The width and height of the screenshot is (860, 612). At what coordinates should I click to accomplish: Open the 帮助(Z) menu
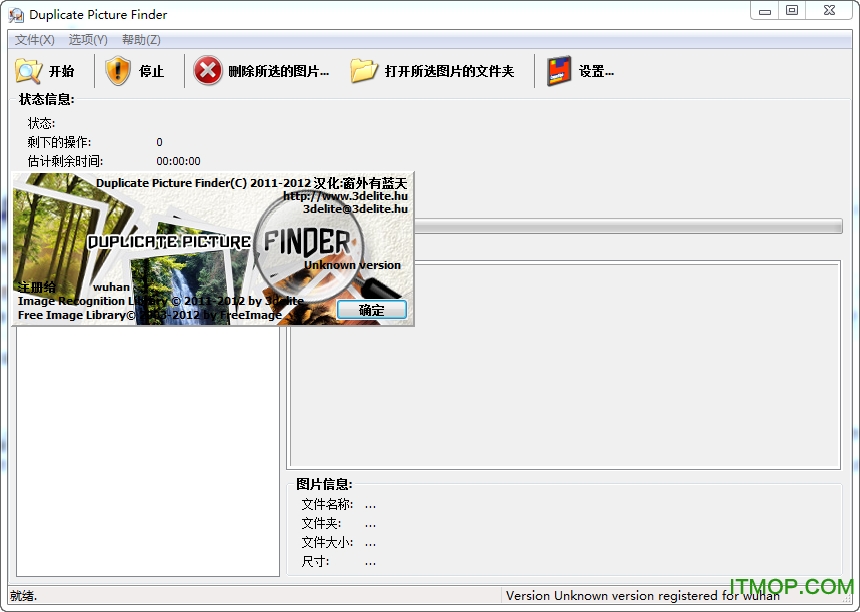(141, 40)
